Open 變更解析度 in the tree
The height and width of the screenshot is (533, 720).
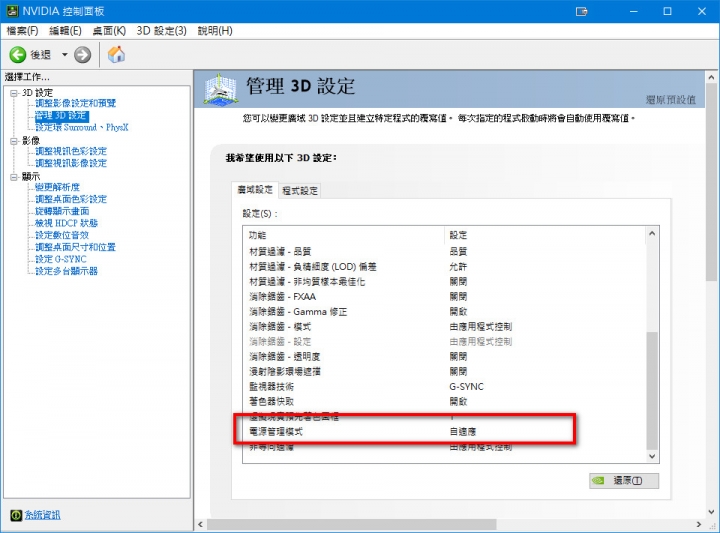pos(57,187)
